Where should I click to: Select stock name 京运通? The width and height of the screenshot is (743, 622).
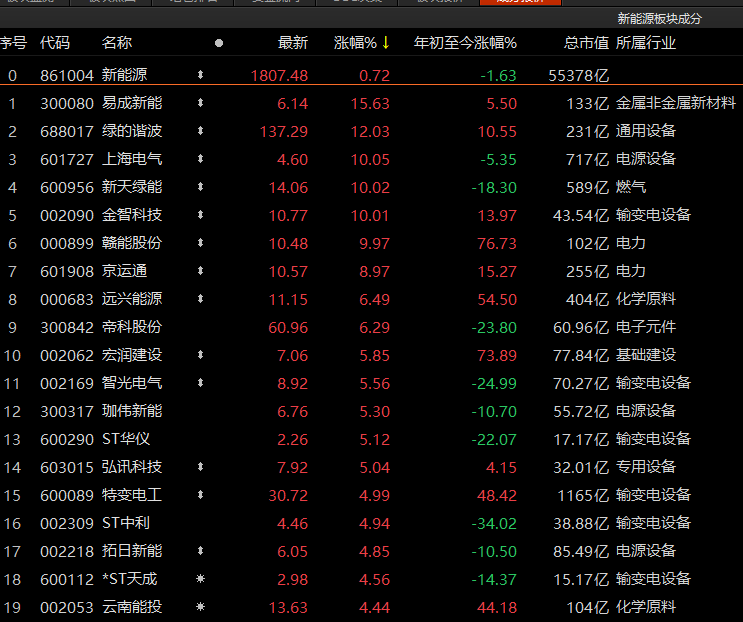124,271
